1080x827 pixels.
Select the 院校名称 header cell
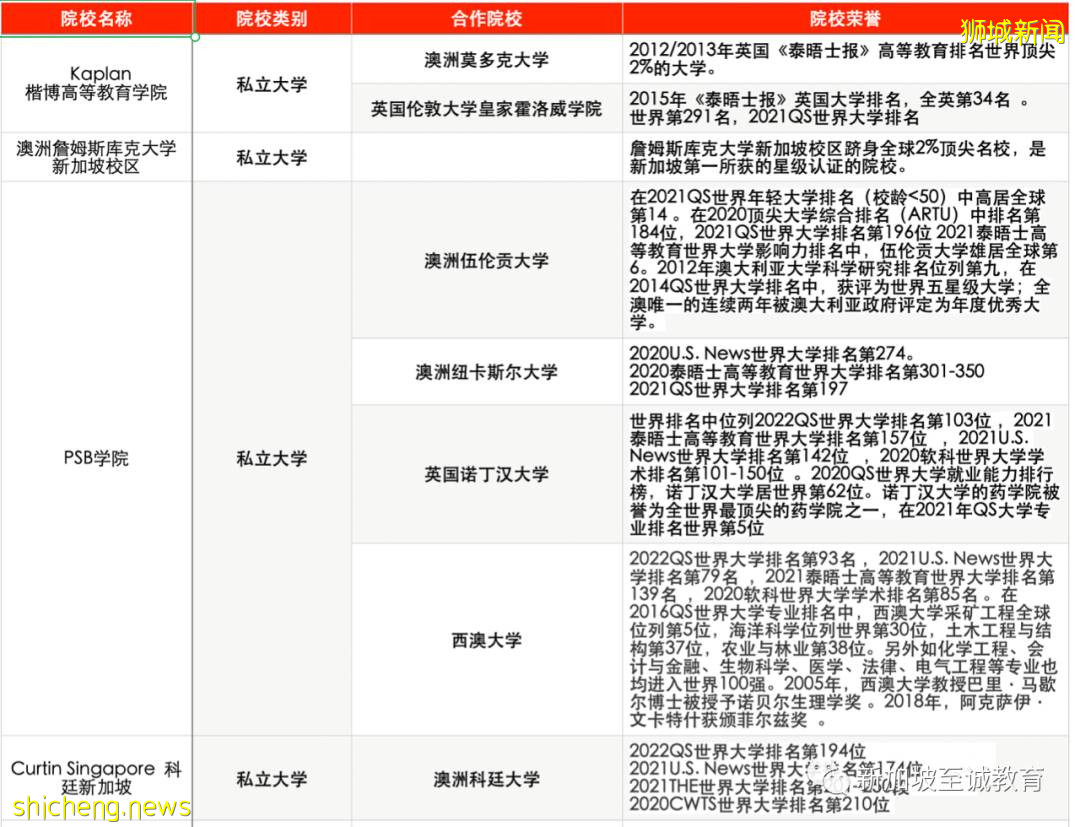pyautogui.click(x=97, y=17)
